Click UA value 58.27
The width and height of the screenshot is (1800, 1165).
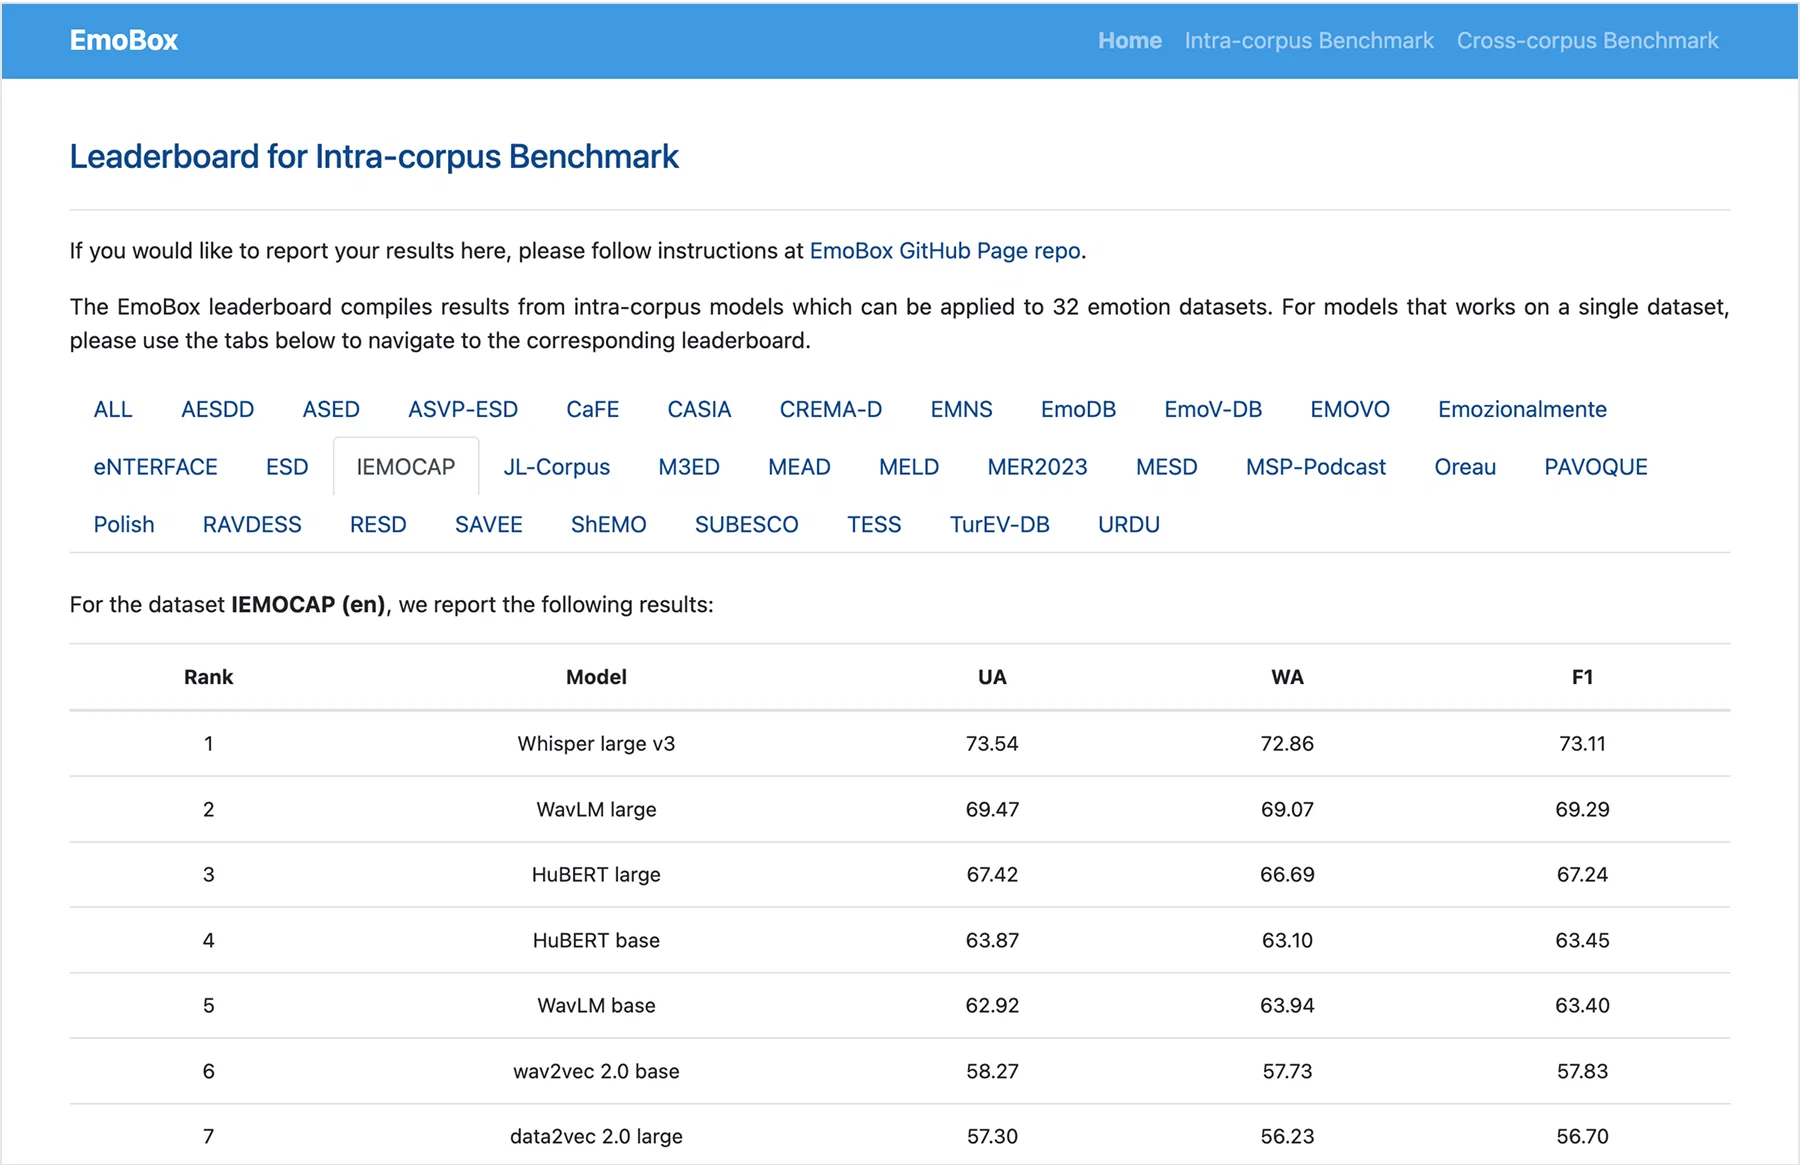click(x=992, y=1072)
